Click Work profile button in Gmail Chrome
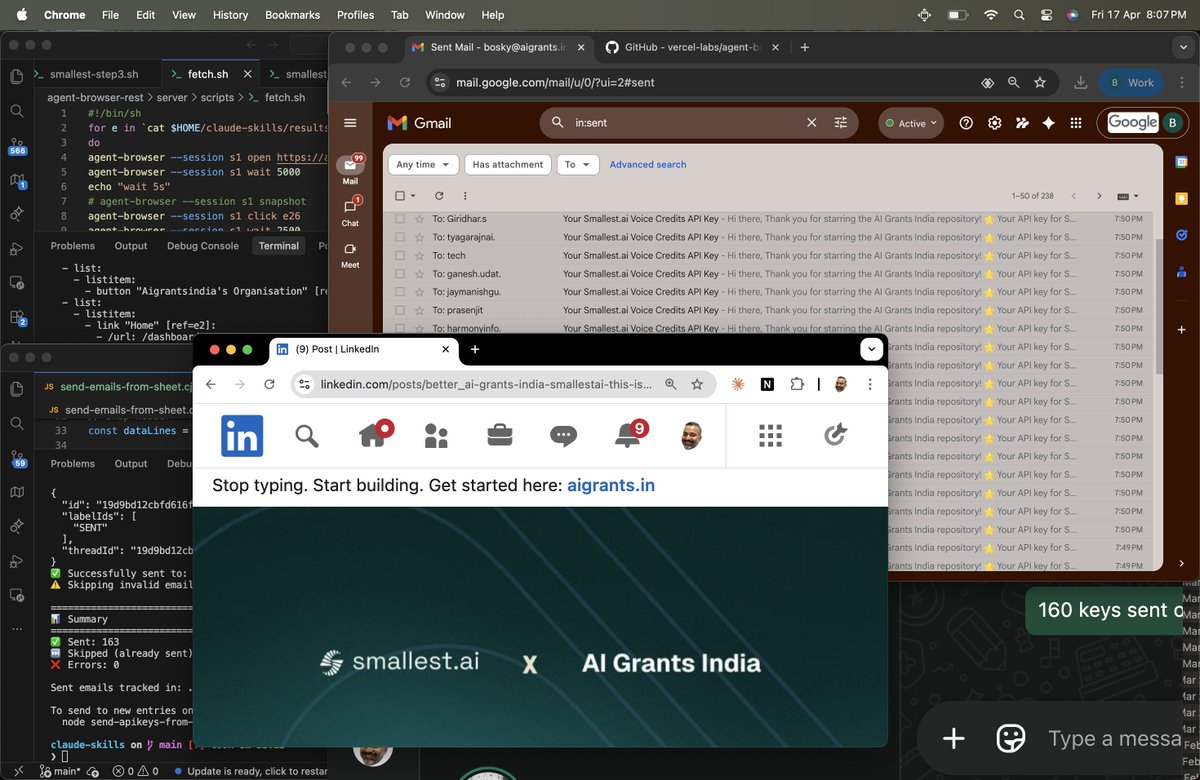The height and width of the screenshot is (780, 1200). tap(1132, 83)
